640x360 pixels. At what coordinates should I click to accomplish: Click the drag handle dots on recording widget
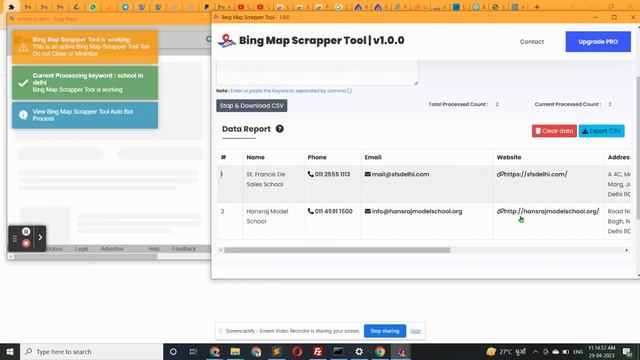[x=15, y=238]
